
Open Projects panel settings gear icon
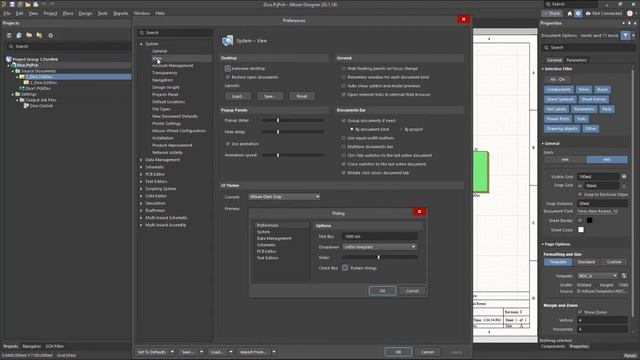(51, 36)
